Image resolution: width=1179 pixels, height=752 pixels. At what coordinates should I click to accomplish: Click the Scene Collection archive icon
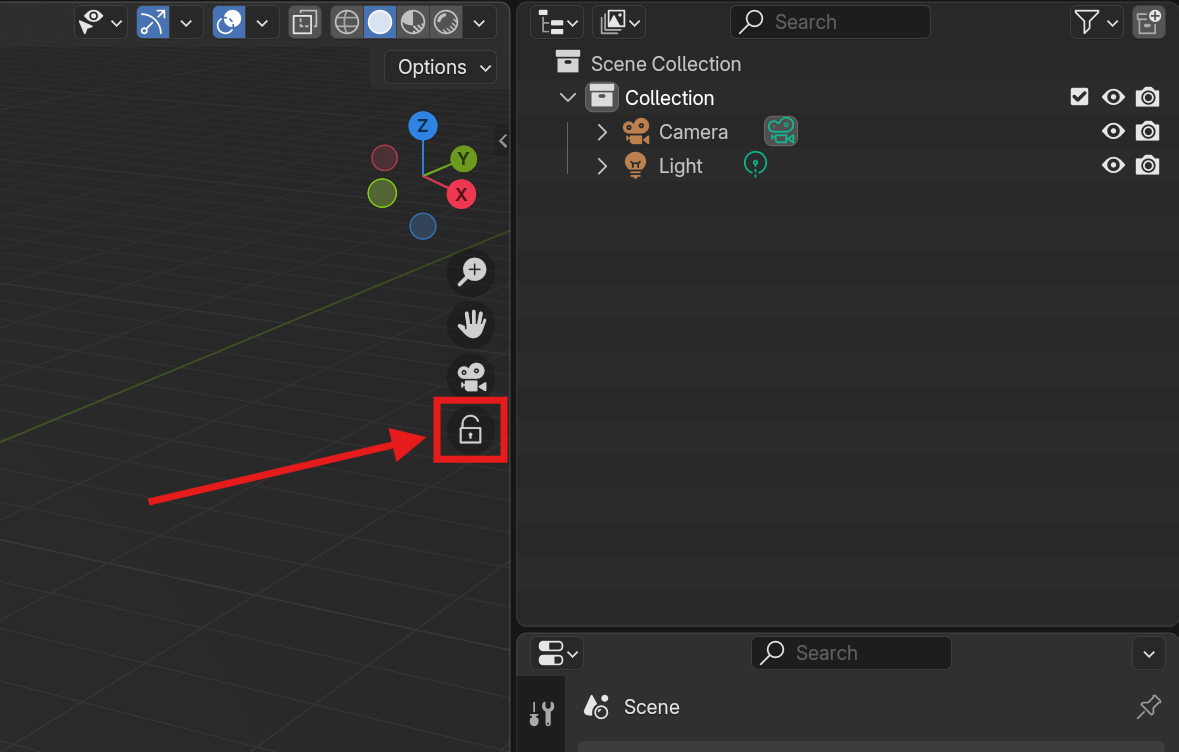click(x=568, y=62)
